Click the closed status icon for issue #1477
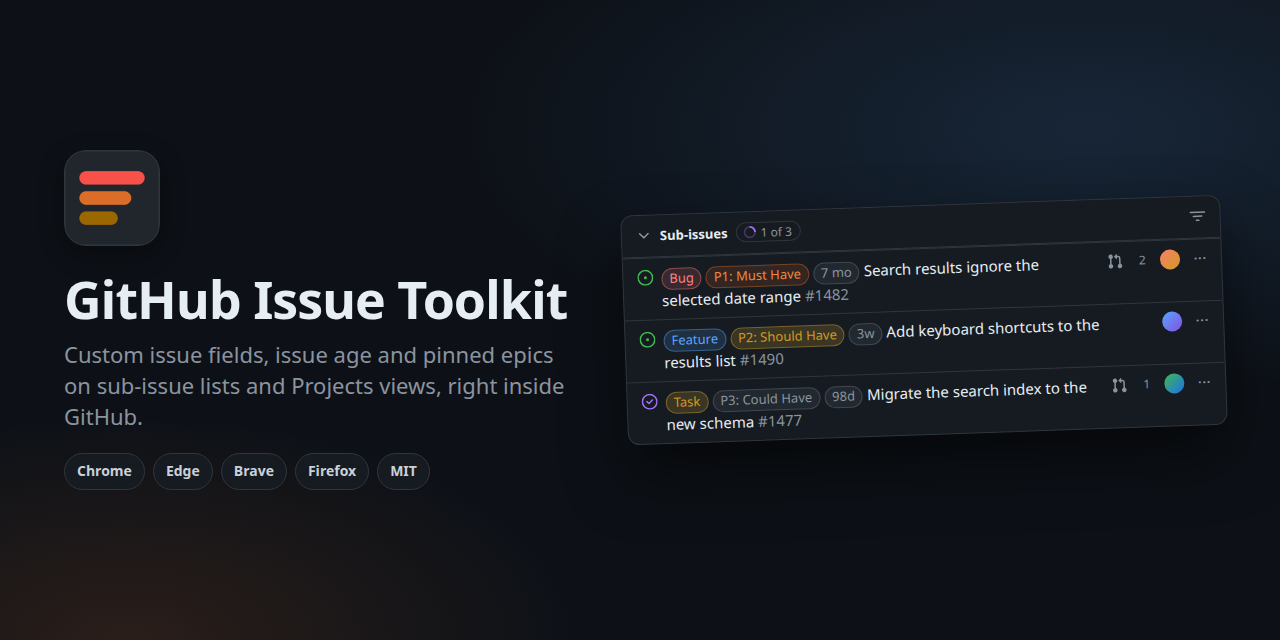Screen dimensions: 1280x640 click(649, 402)
